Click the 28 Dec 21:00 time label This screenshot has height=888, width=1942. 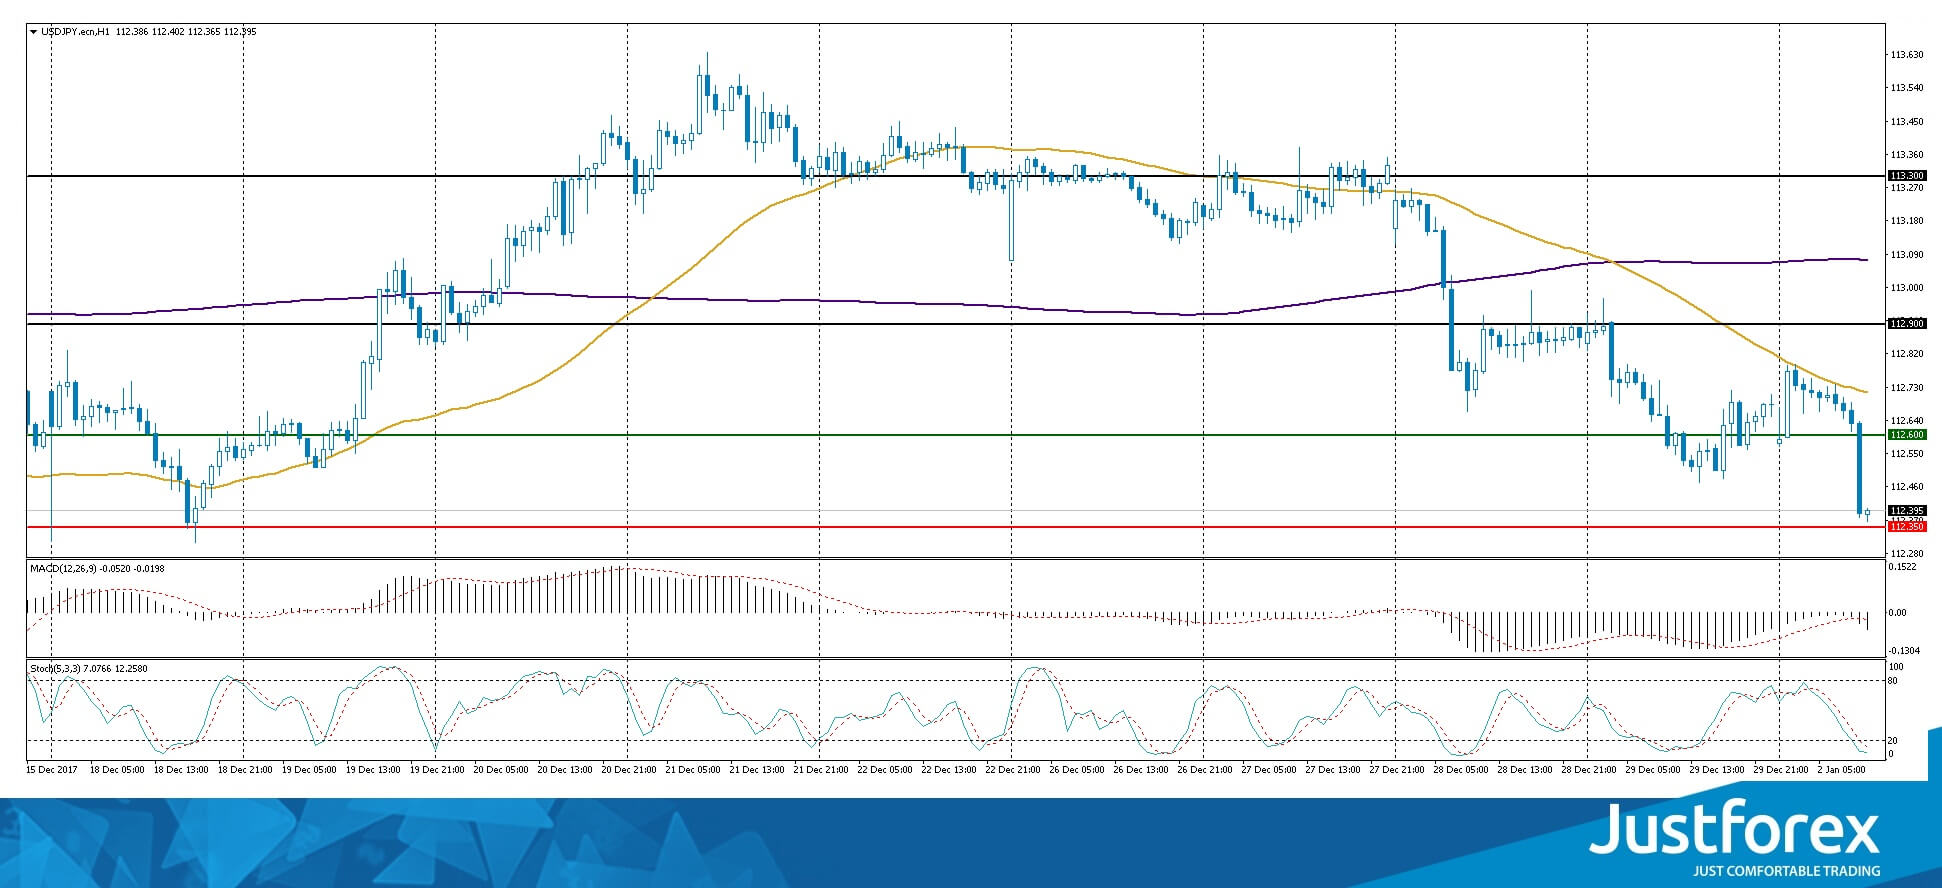pyautogui.click(x=1590, y=770)
